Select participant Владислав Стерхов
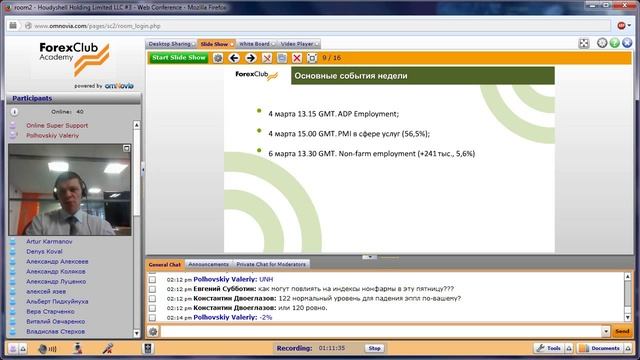Viewport: 640px width, 360px height. 56,331
